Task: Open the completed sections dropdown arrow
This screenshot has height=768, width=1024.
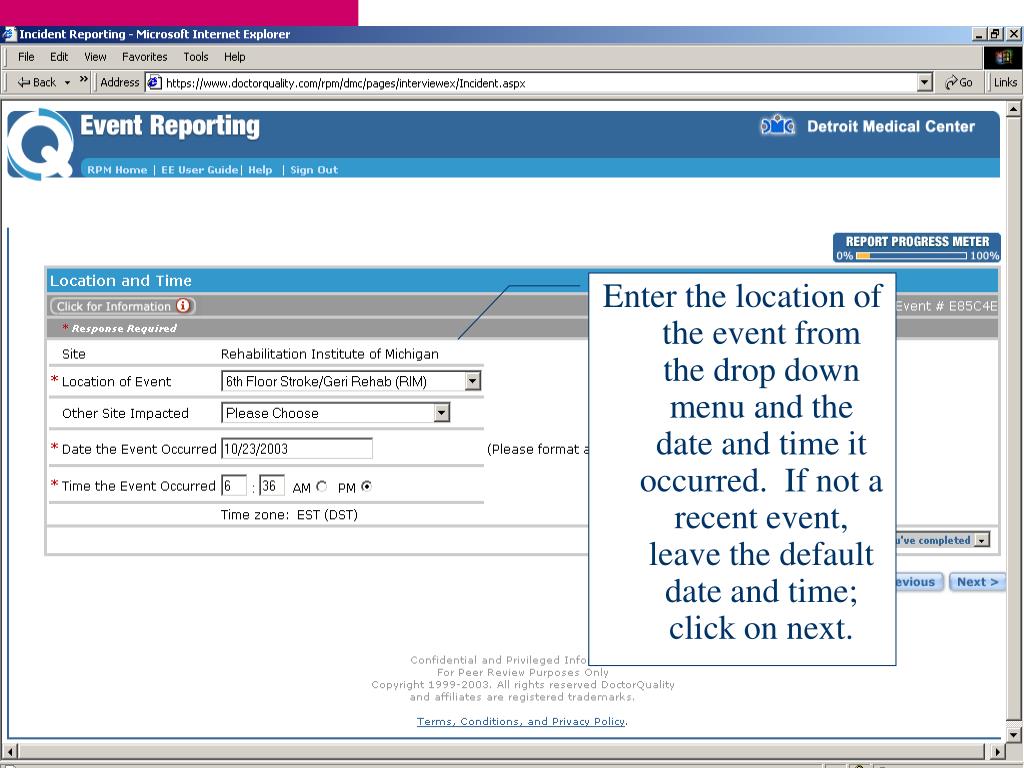Action: click(x=982, y=541)
